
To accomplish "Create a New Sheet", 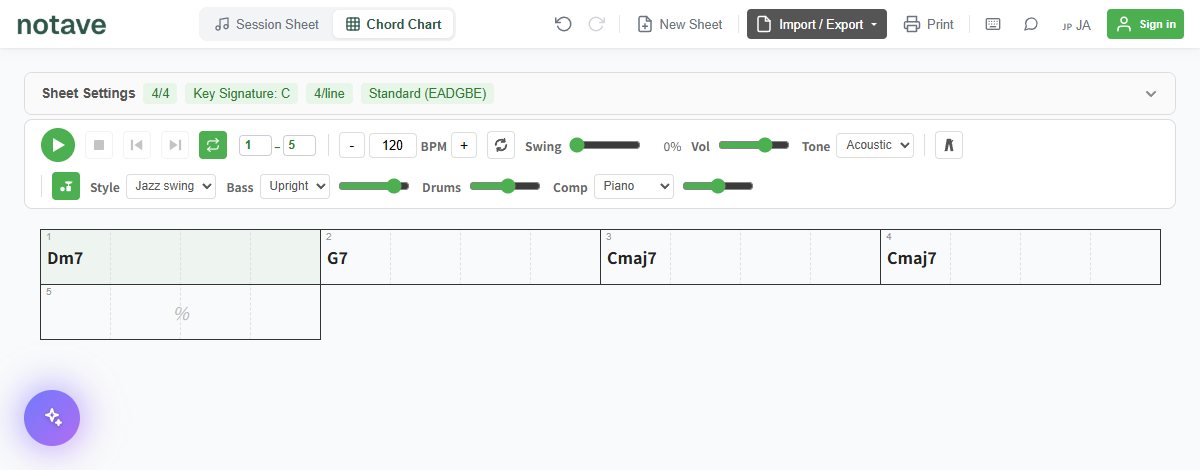I will (680, 24).
